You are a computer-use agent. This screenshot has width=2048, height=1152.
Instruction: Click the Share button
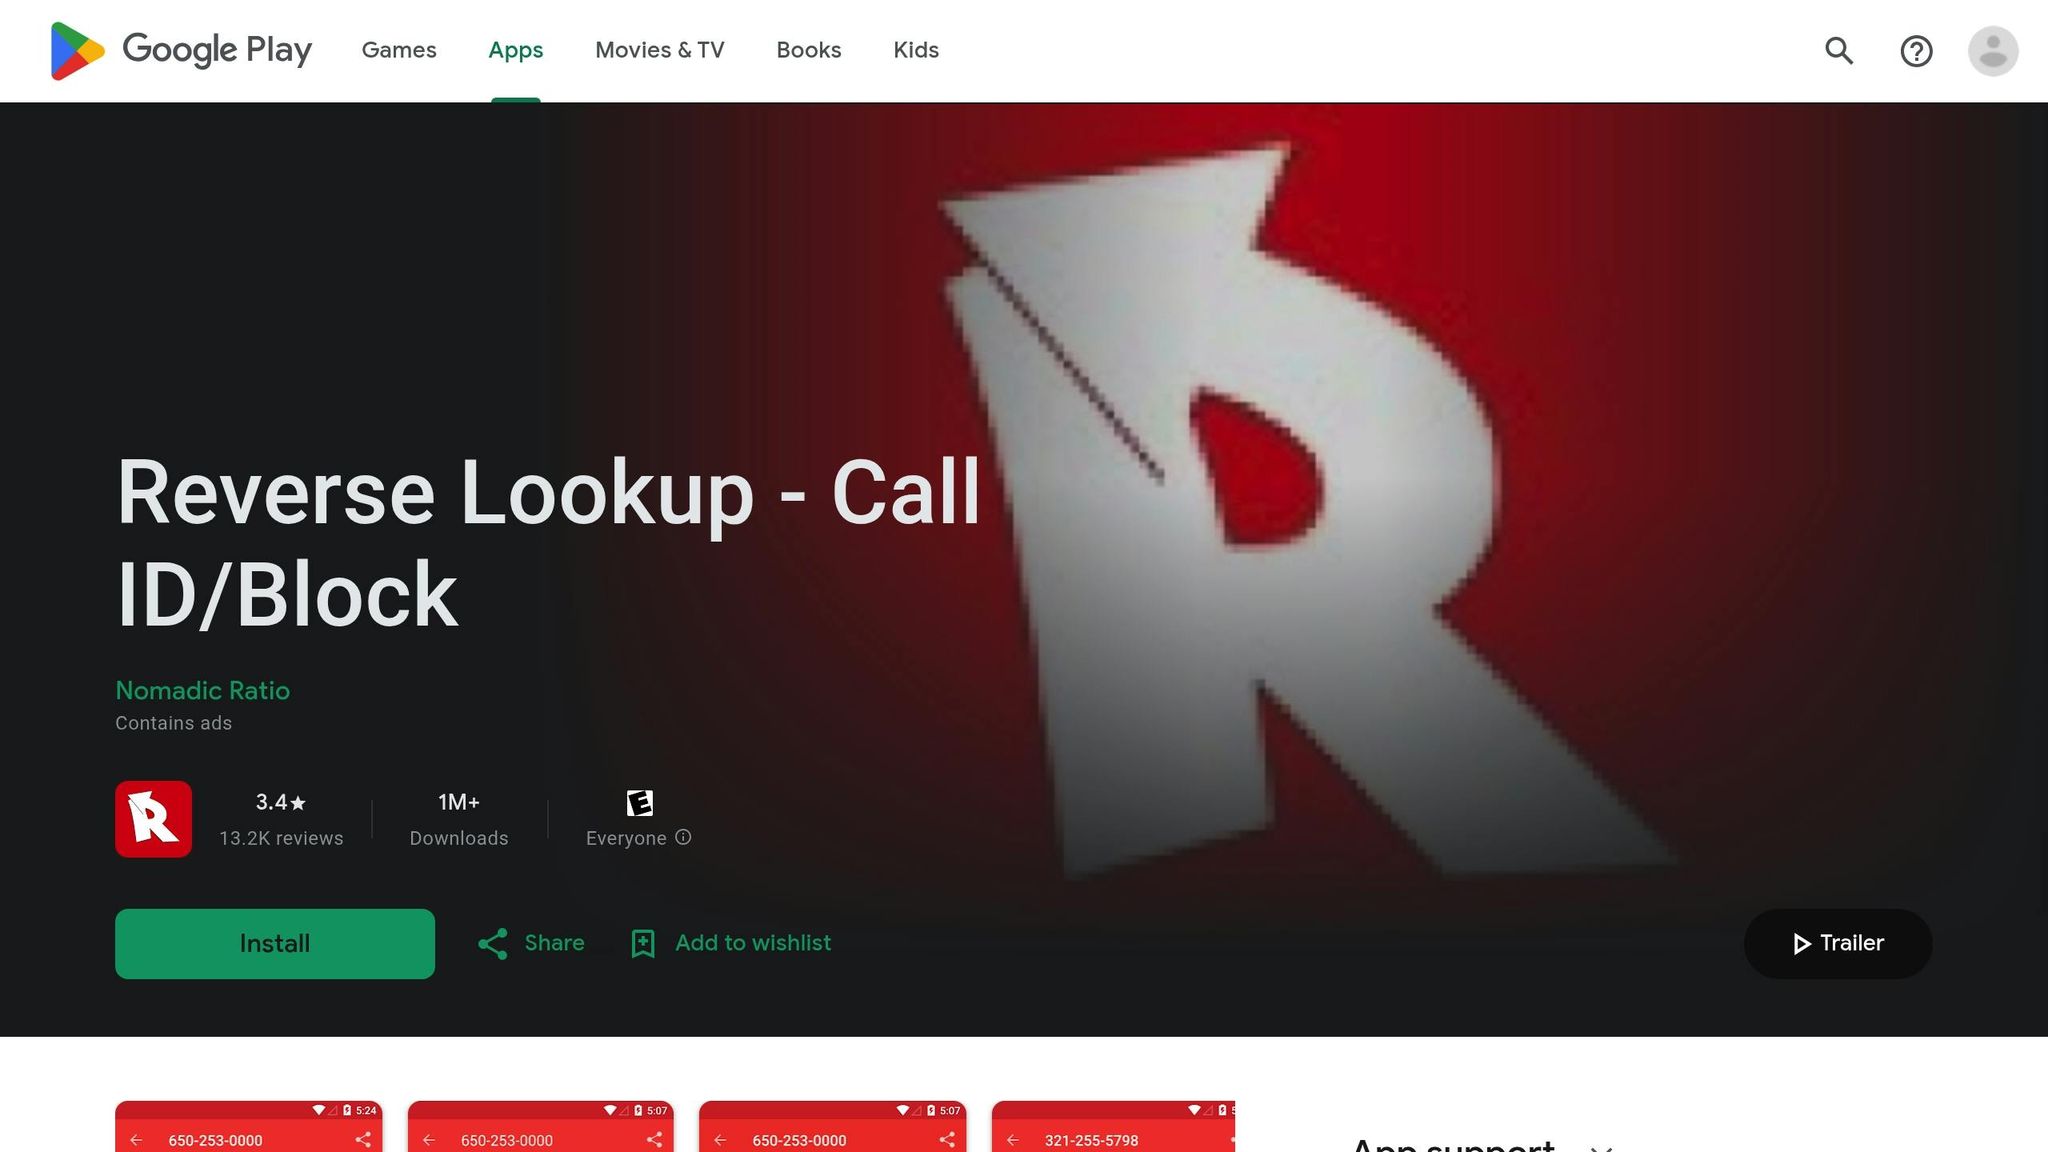[x=531, y=943]
